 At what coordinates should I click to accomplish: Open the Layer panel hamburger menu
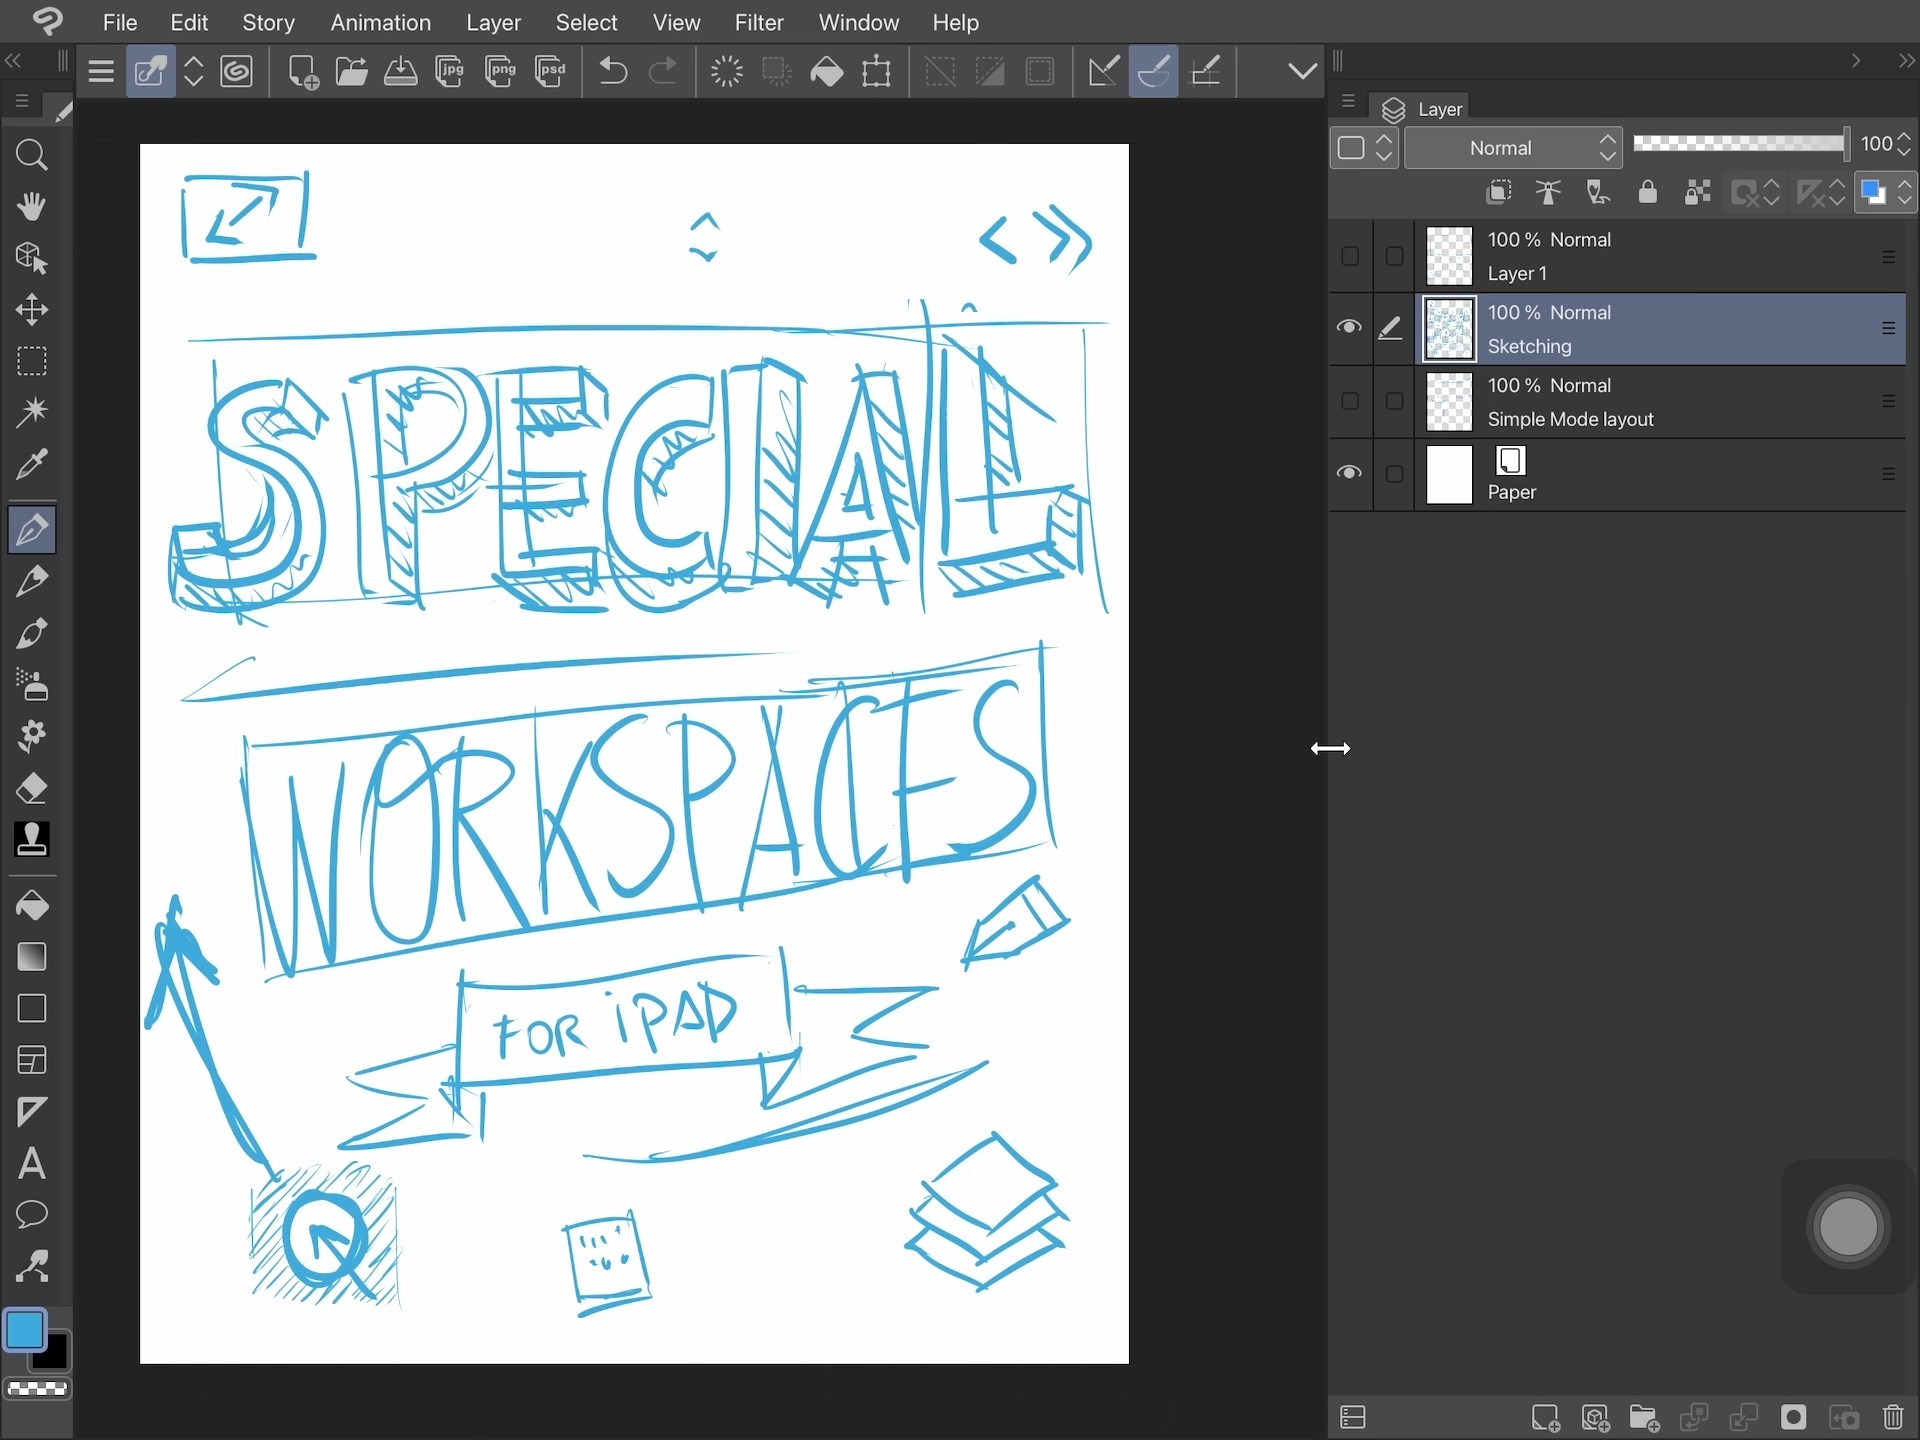(1348, 101)
